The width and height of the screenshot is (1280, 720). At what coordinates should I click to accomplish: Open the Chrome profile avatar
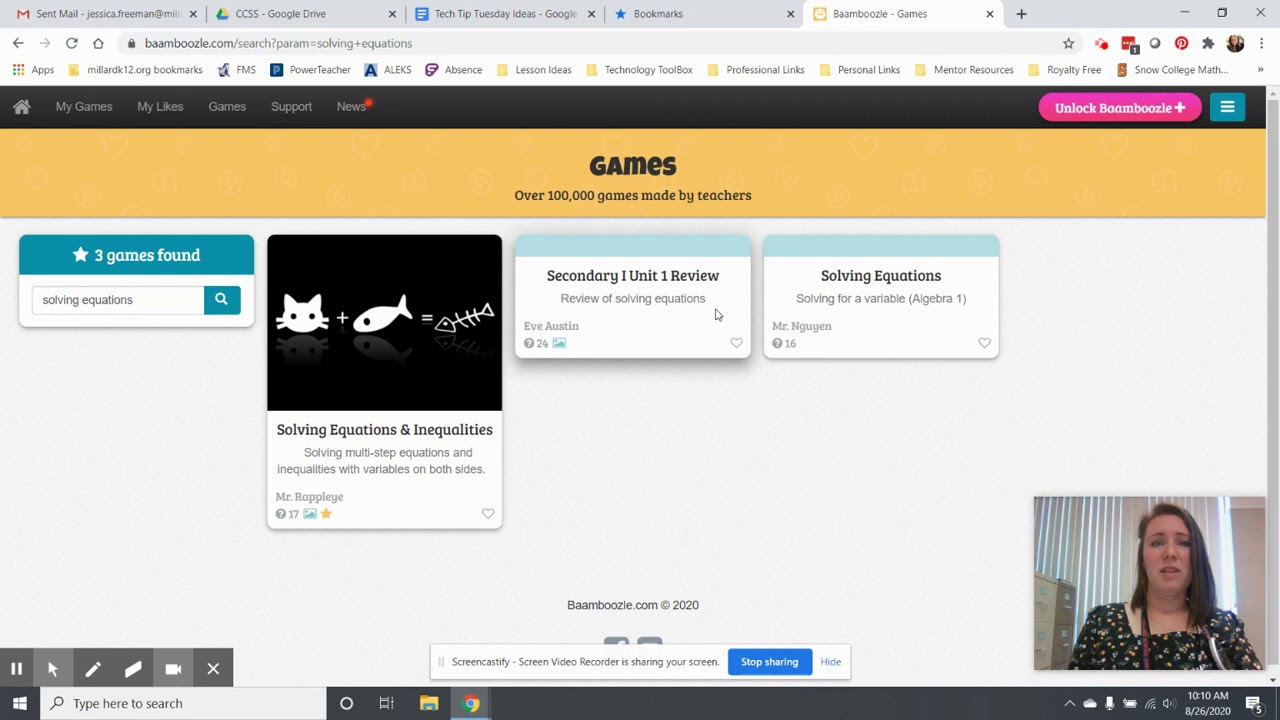coord(1235,43)
